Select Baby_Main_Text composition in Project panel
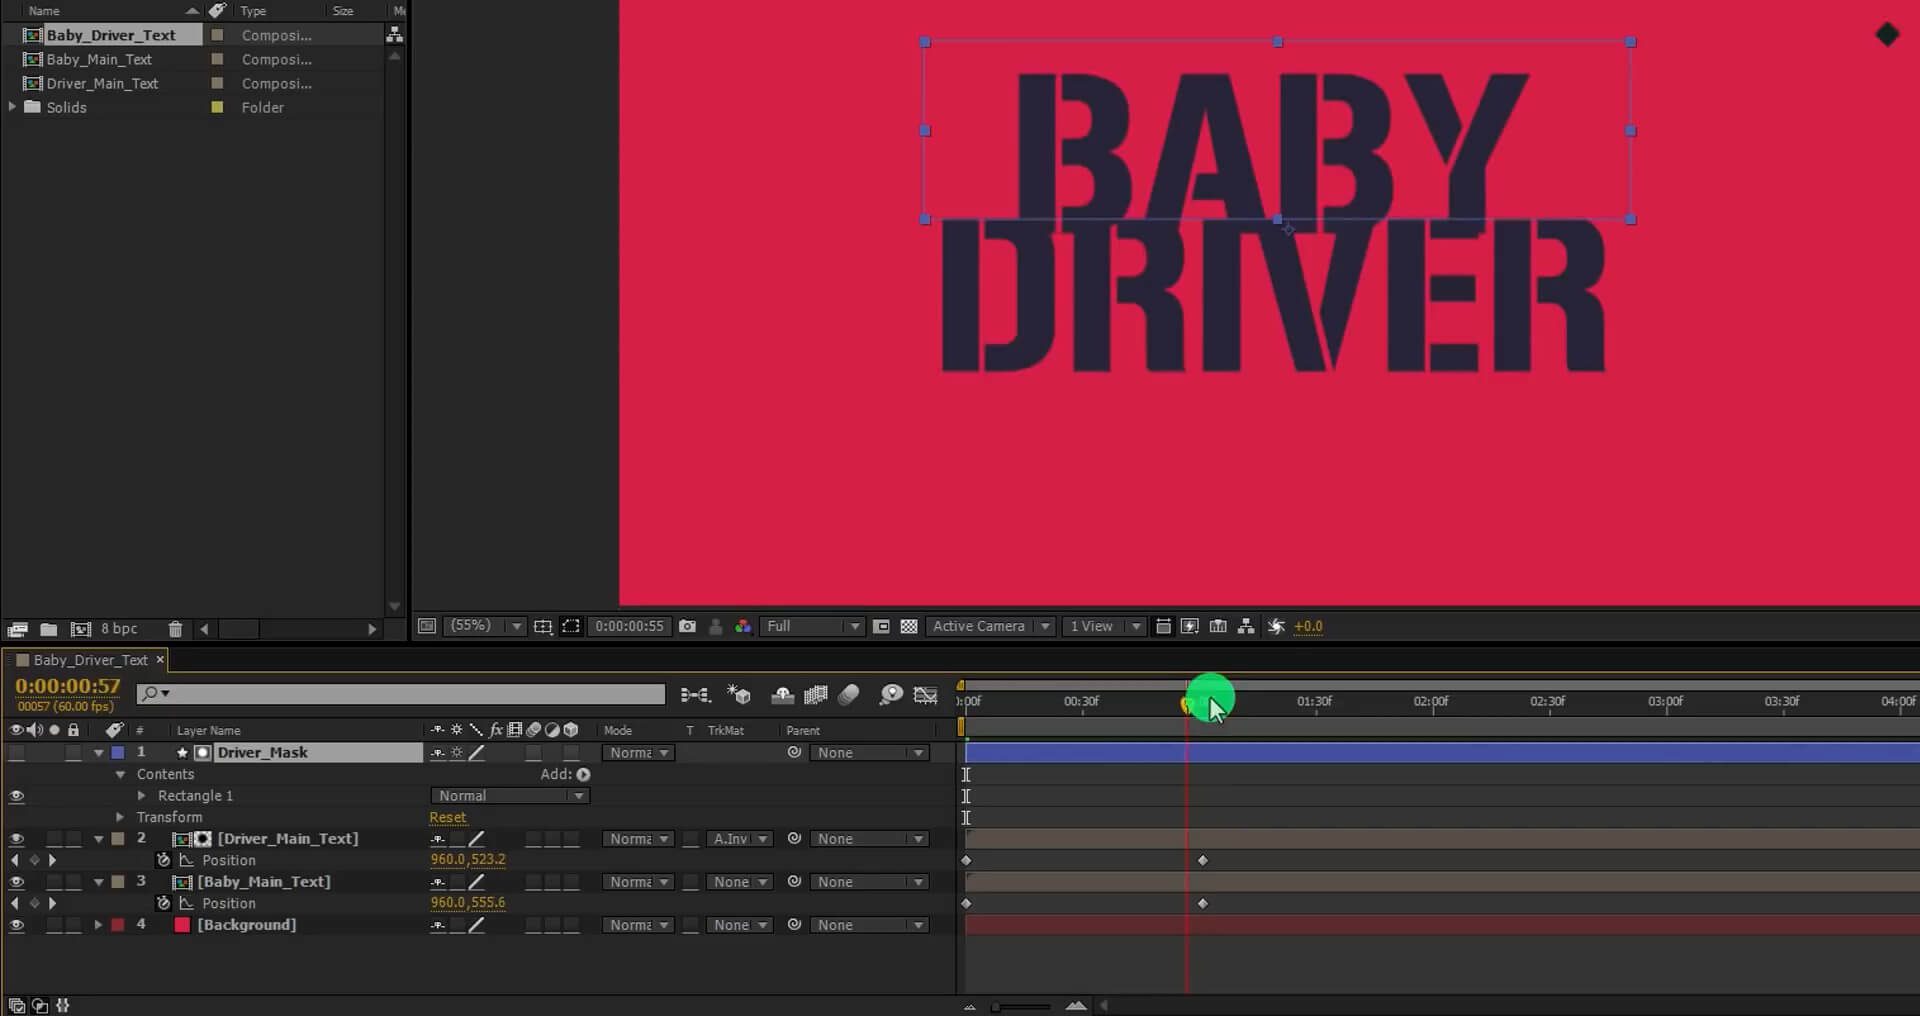The image size is (1920, 1016). click(x=99, y=59)
